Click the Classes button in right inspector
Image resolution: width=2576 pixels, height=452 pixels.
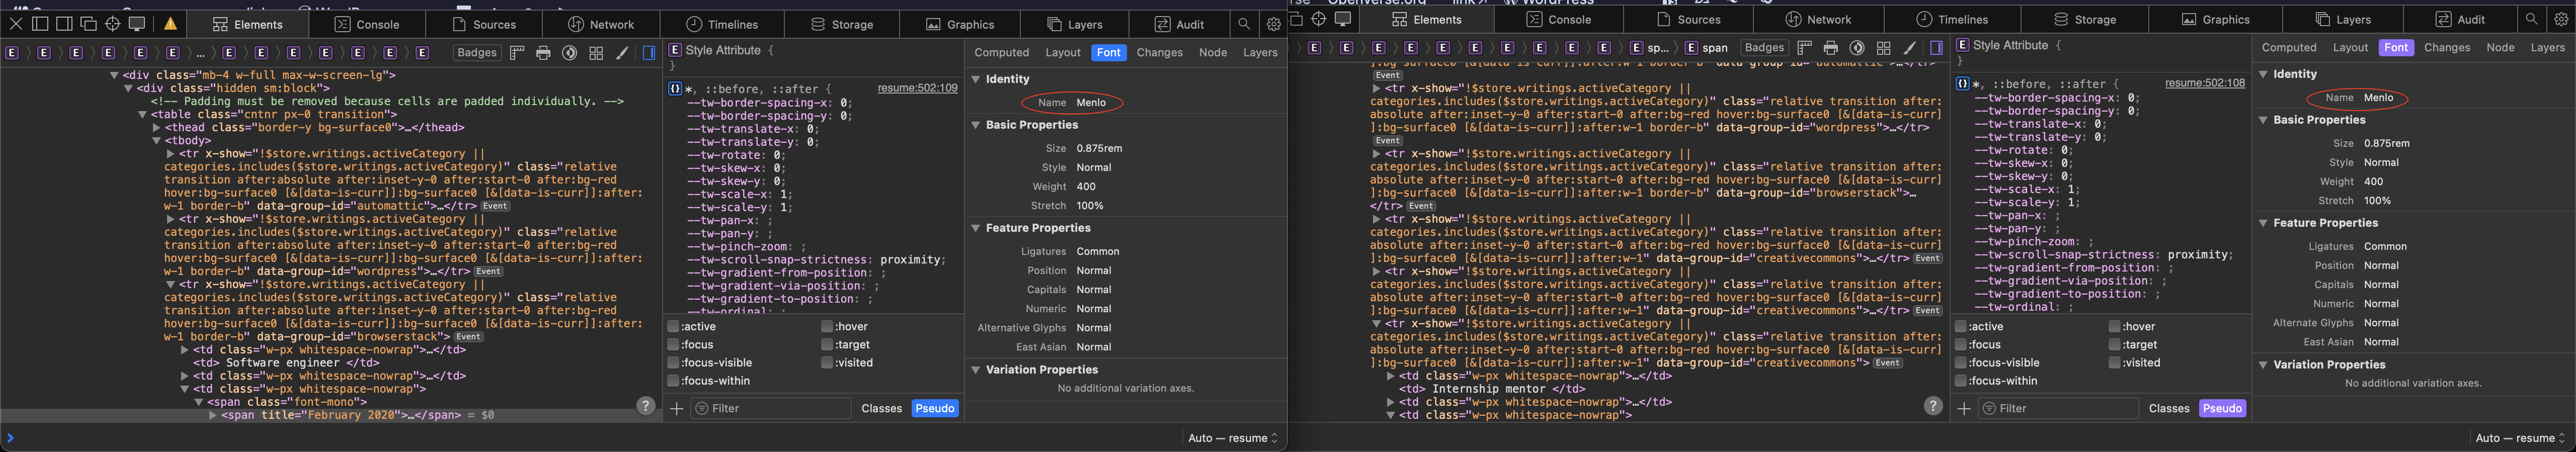pos(2168,408)
